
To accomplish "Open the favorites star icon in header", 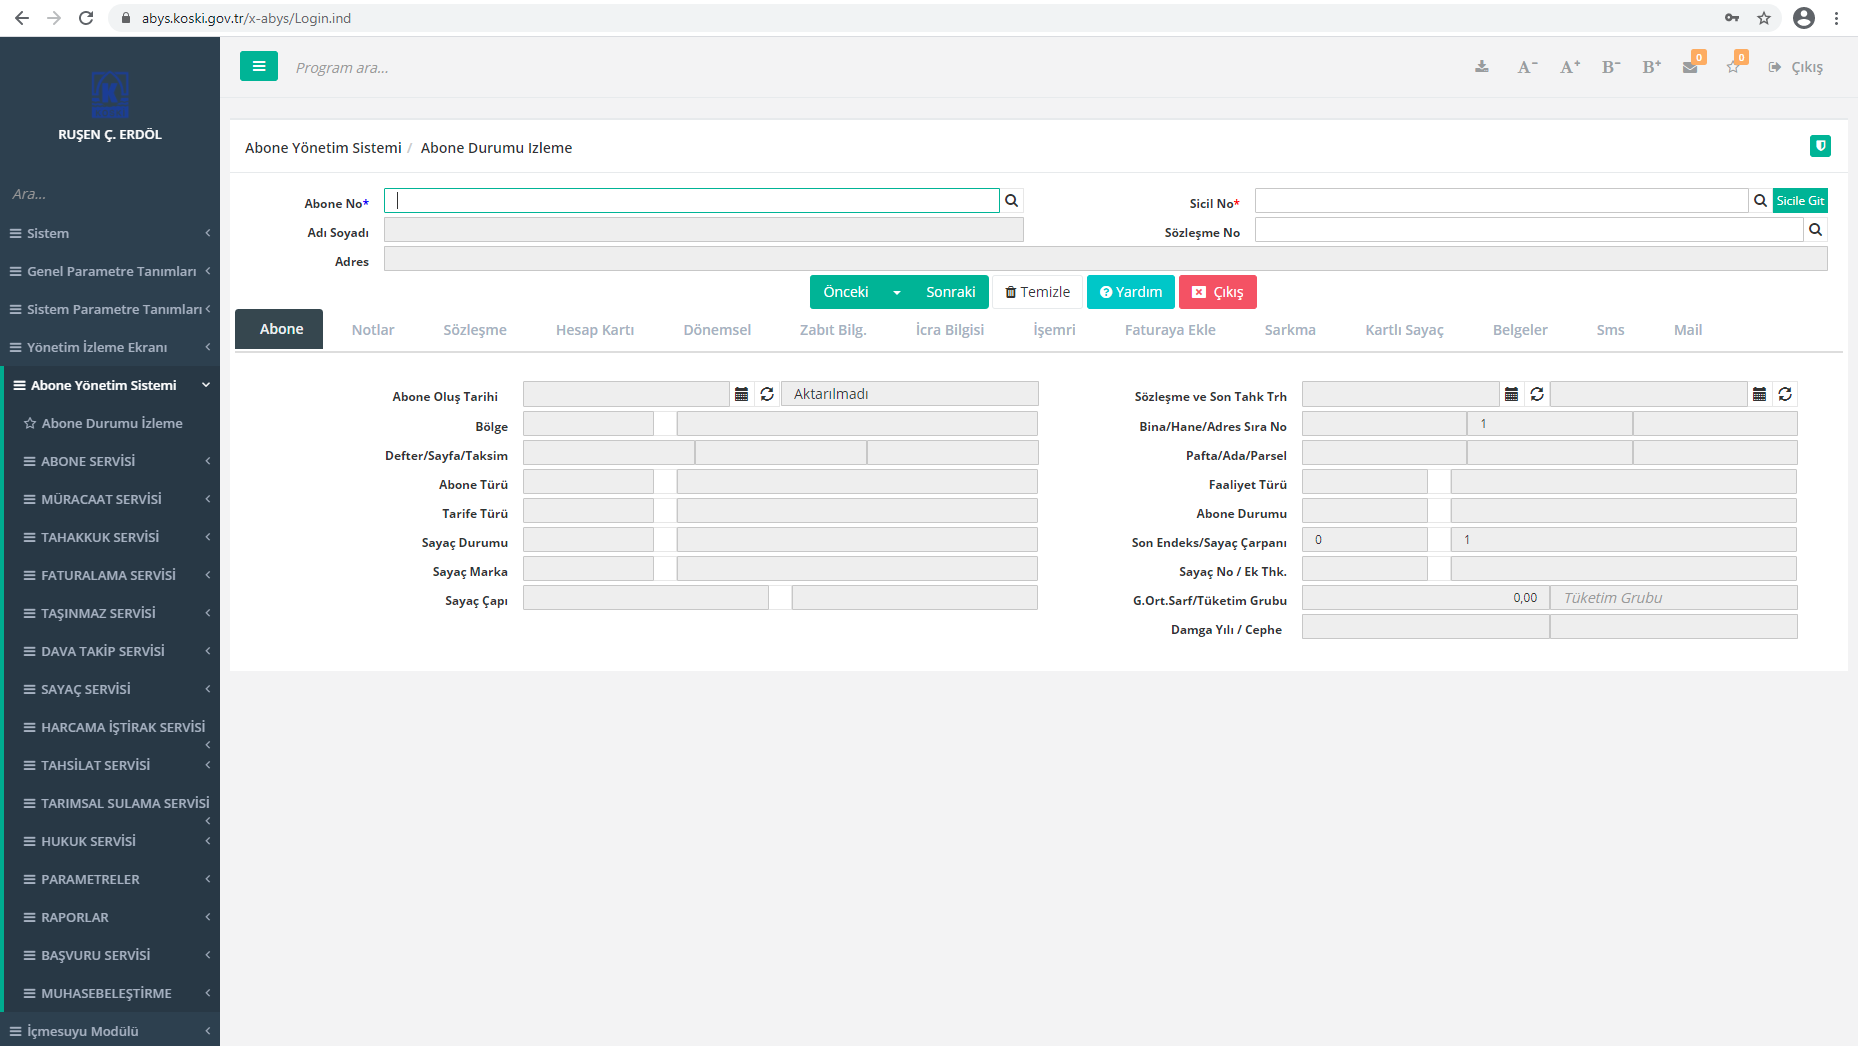I will click(1733, 67).
